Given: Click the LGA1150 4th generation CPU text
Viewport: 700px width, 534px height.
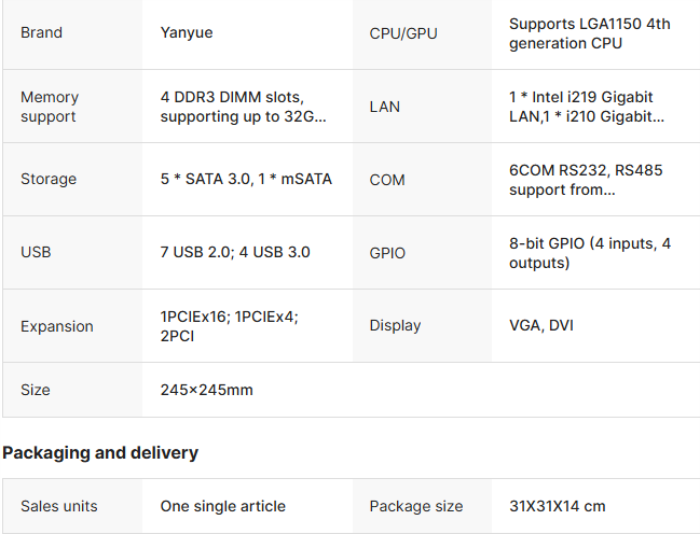Looking at the screenshot, I should pyautogui.click(x=589, y=34).
